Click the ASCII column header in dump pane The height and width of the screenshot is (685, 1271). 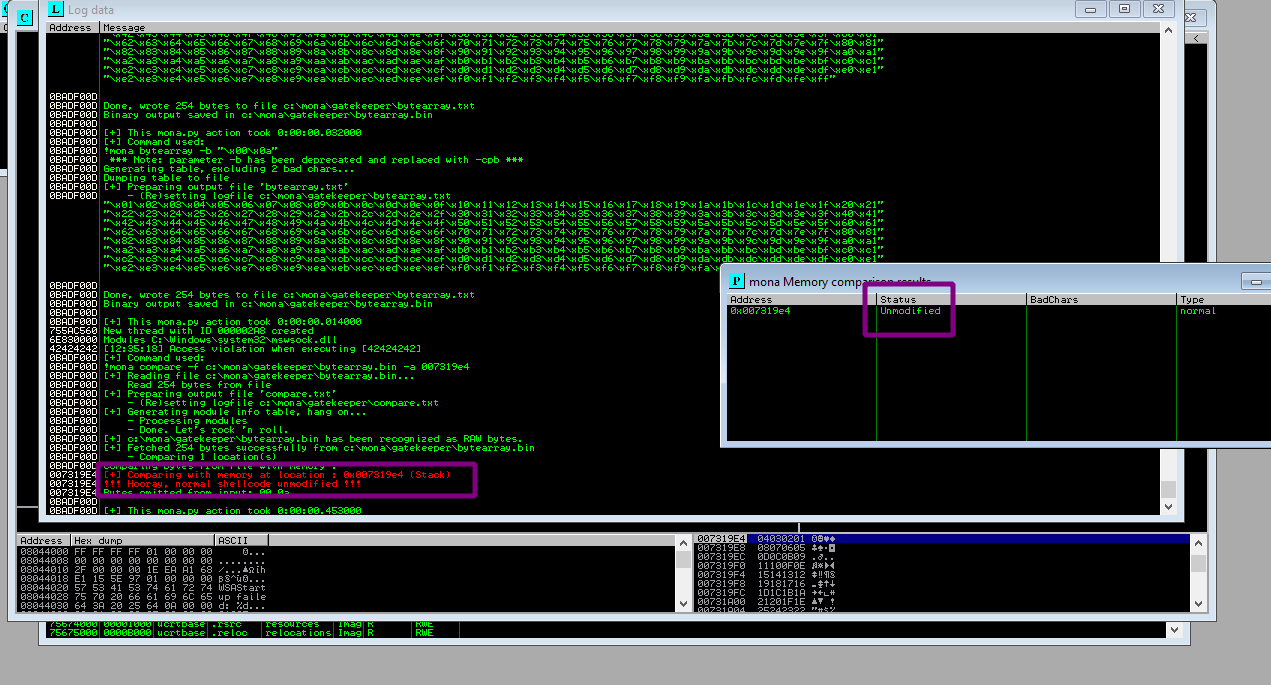tap(240, 540)
